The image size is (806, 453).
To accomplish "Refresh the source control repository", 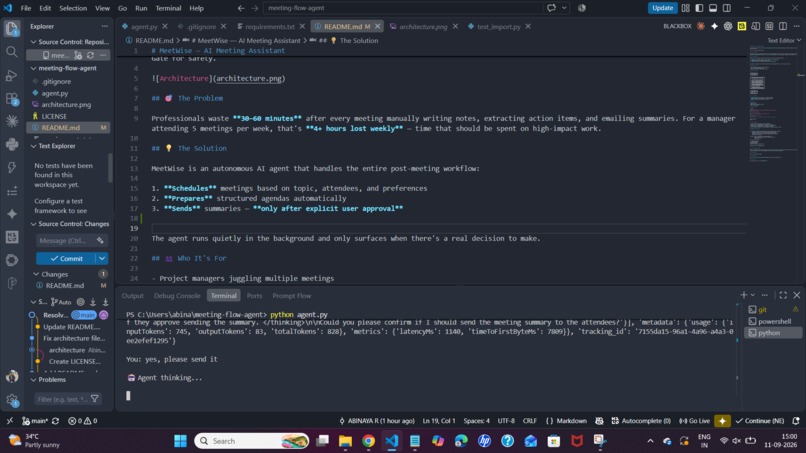I will coord(90,55).
